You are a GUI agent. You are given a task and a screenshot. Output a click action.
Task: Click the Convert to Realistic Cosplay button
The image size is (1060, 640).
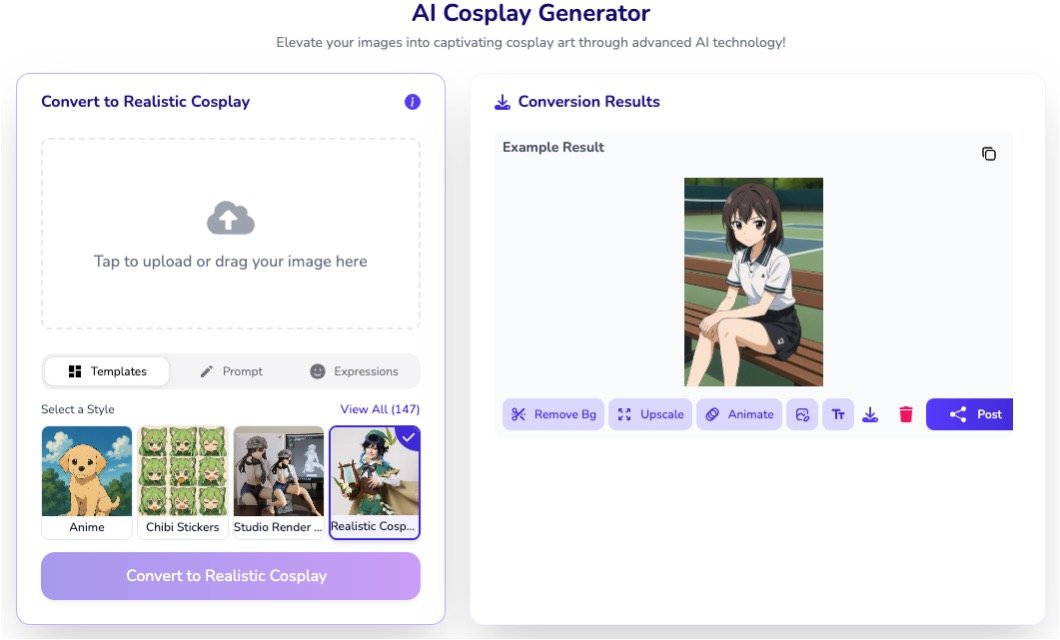tap(230, 576)
